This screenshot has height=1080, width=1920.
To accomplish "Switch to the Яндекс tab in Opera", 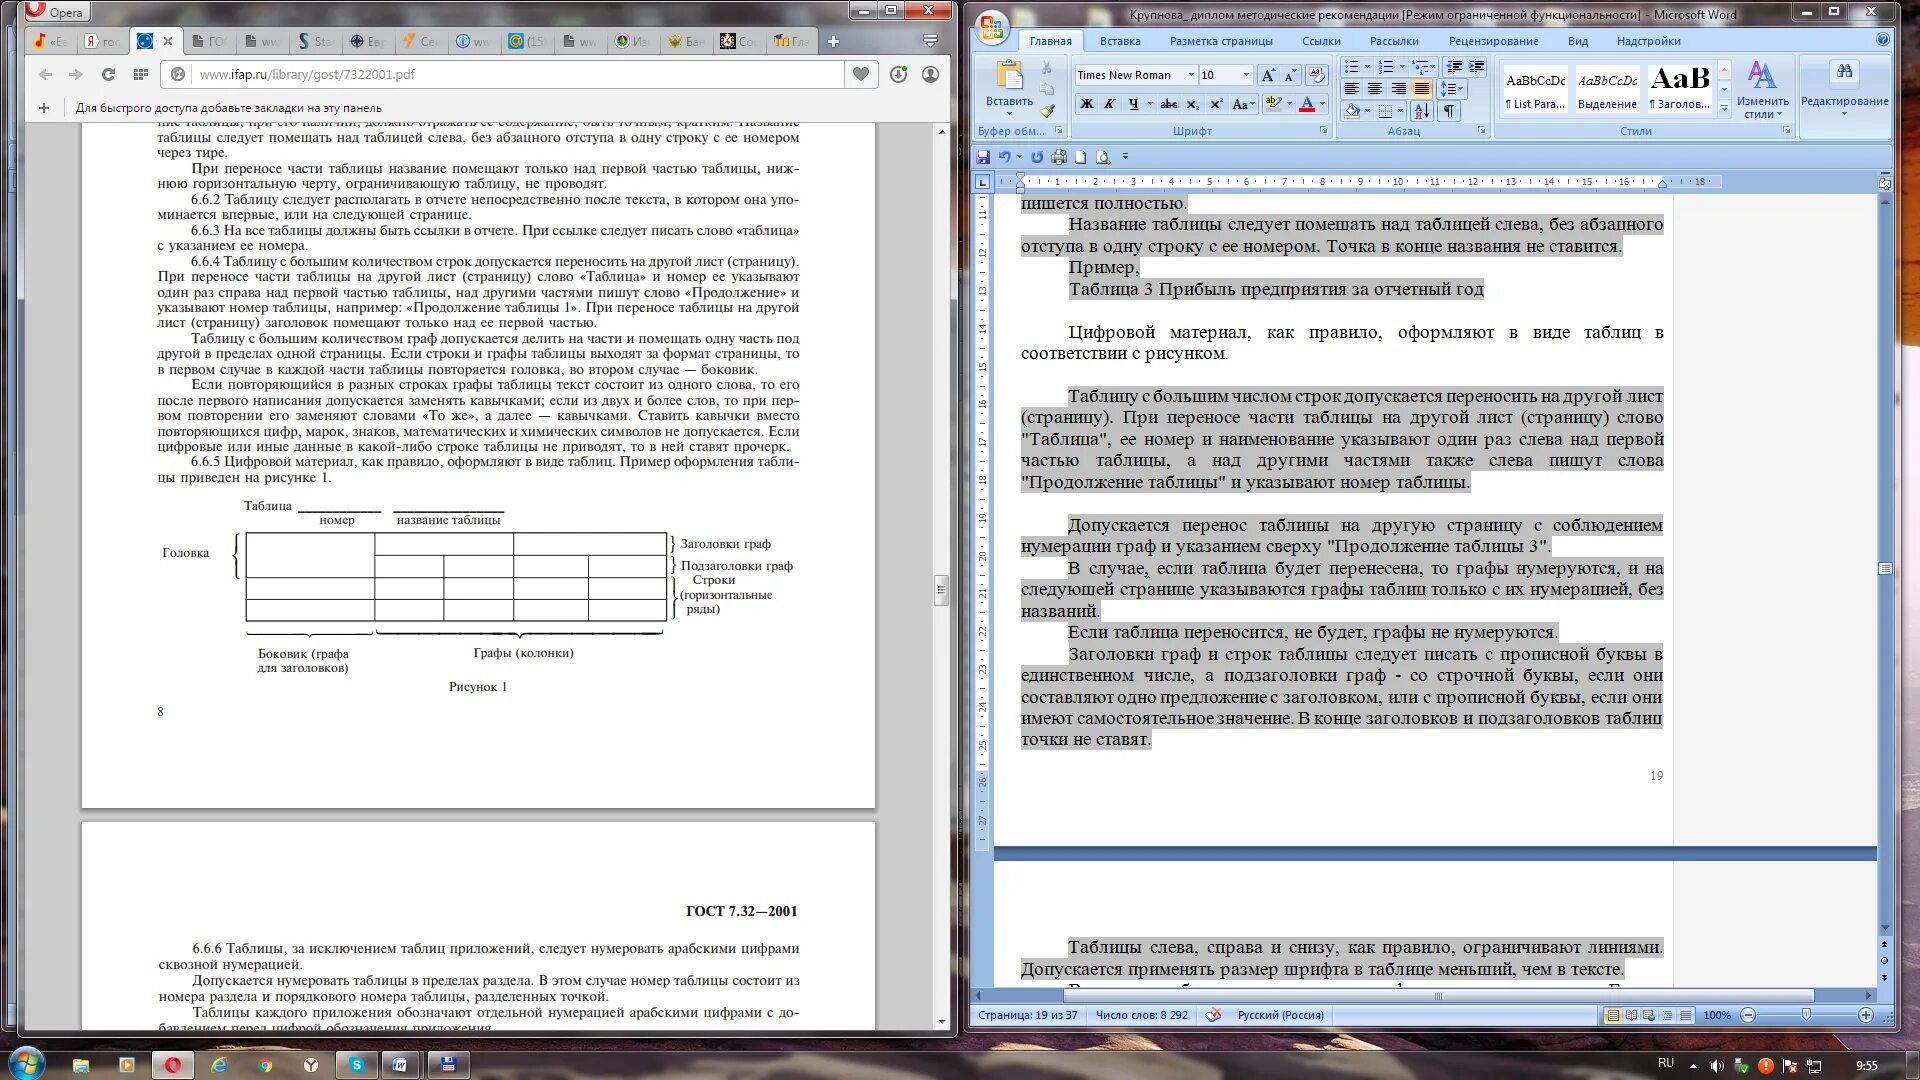I will 102,41.
